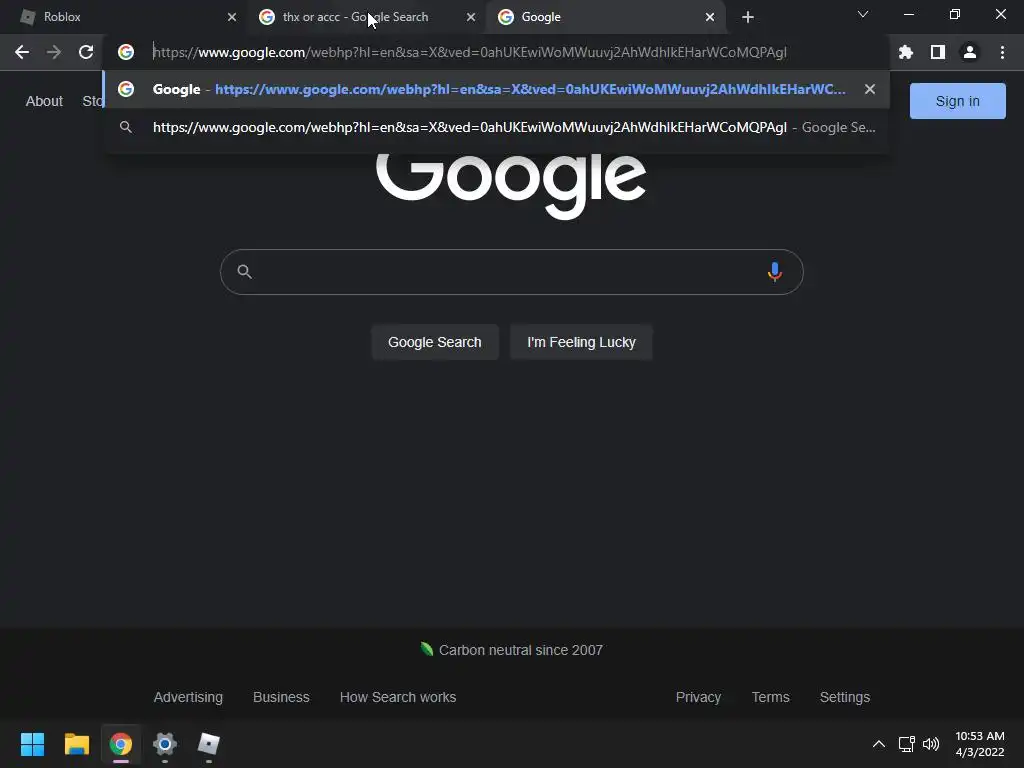Open Chrome's three-dot menu
The width and height of the screenshot is (1024, 768).
(1002, 52)
